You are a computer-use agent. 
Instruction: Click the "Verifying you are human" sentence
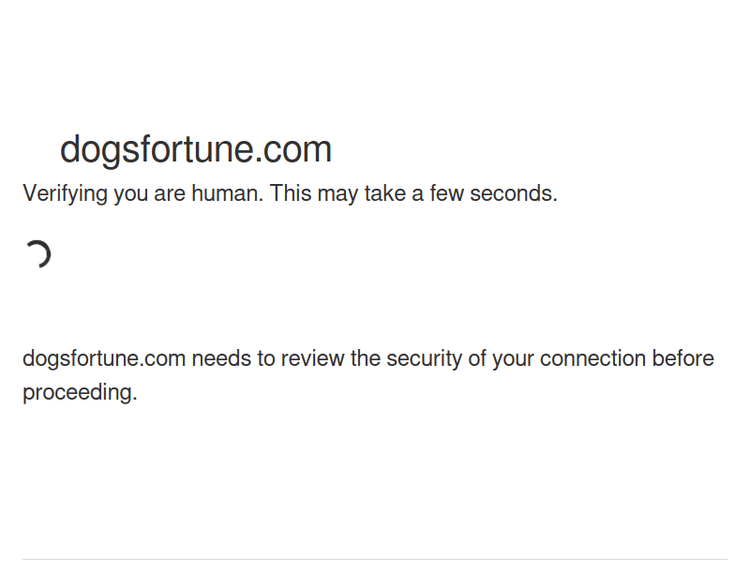(x=142, y=194)
